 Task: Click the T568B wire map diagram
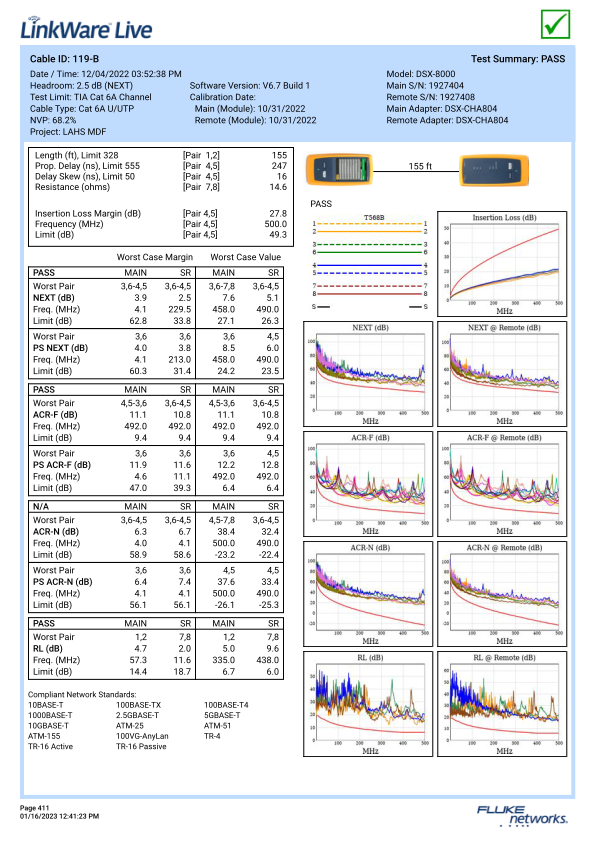370,262
